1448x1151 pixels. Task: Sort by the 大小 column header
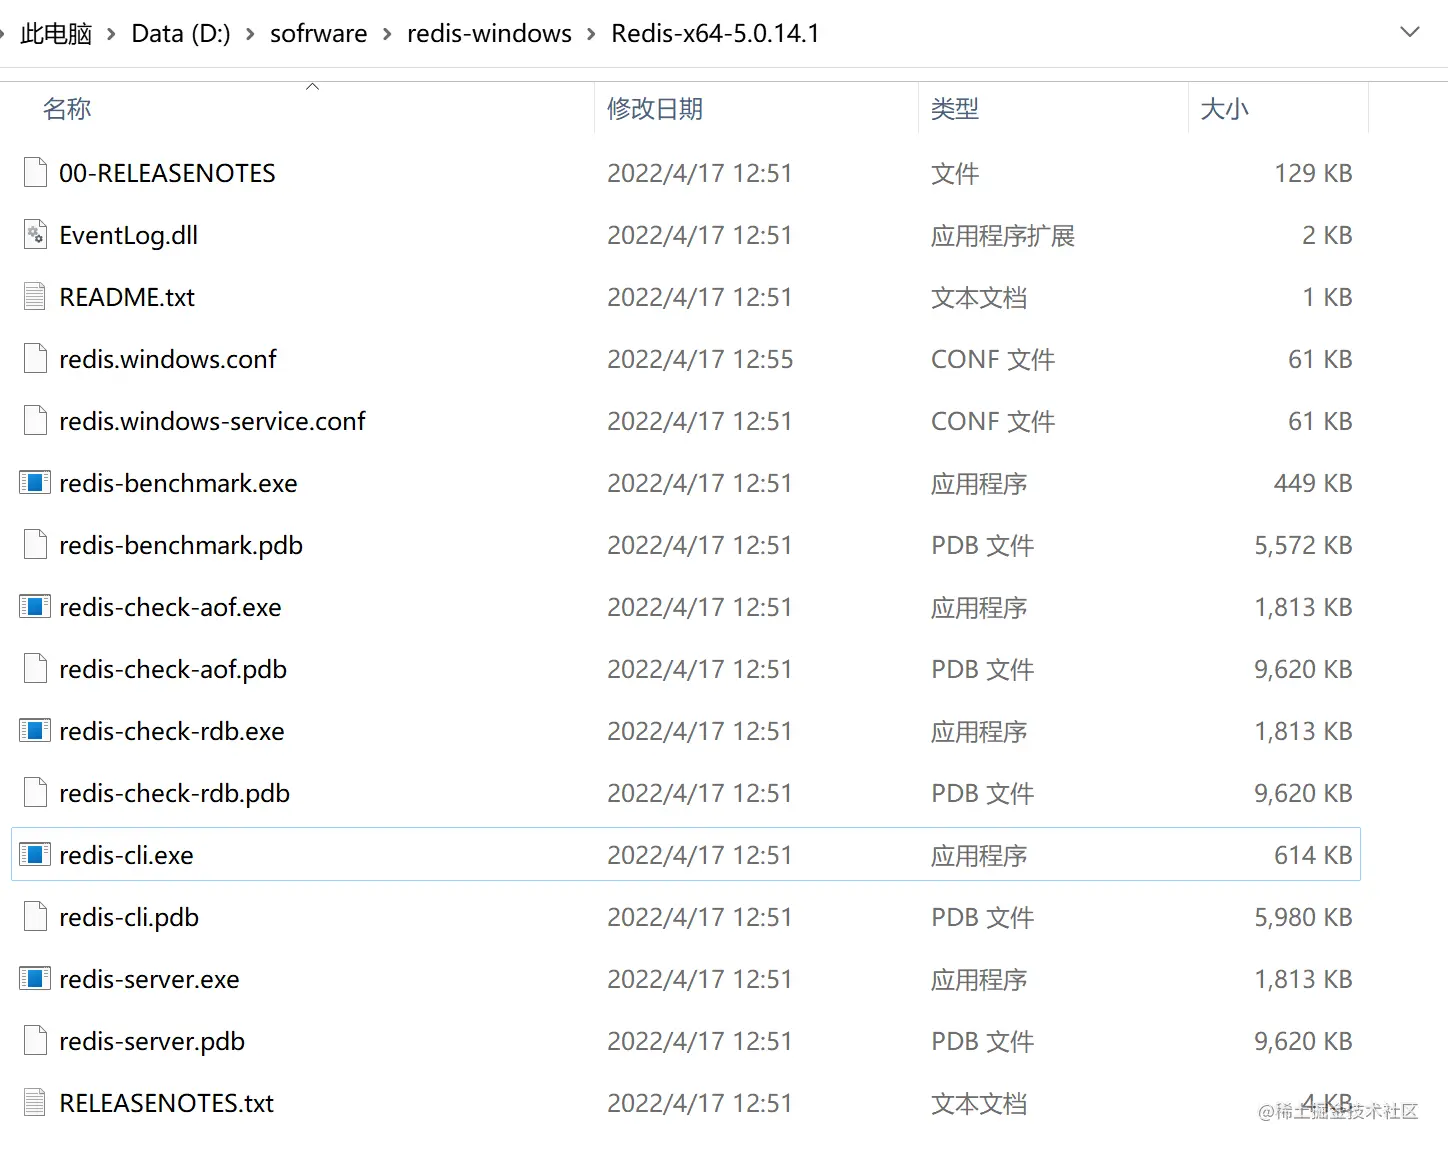pyautogui.click(x=1224, y=109)
